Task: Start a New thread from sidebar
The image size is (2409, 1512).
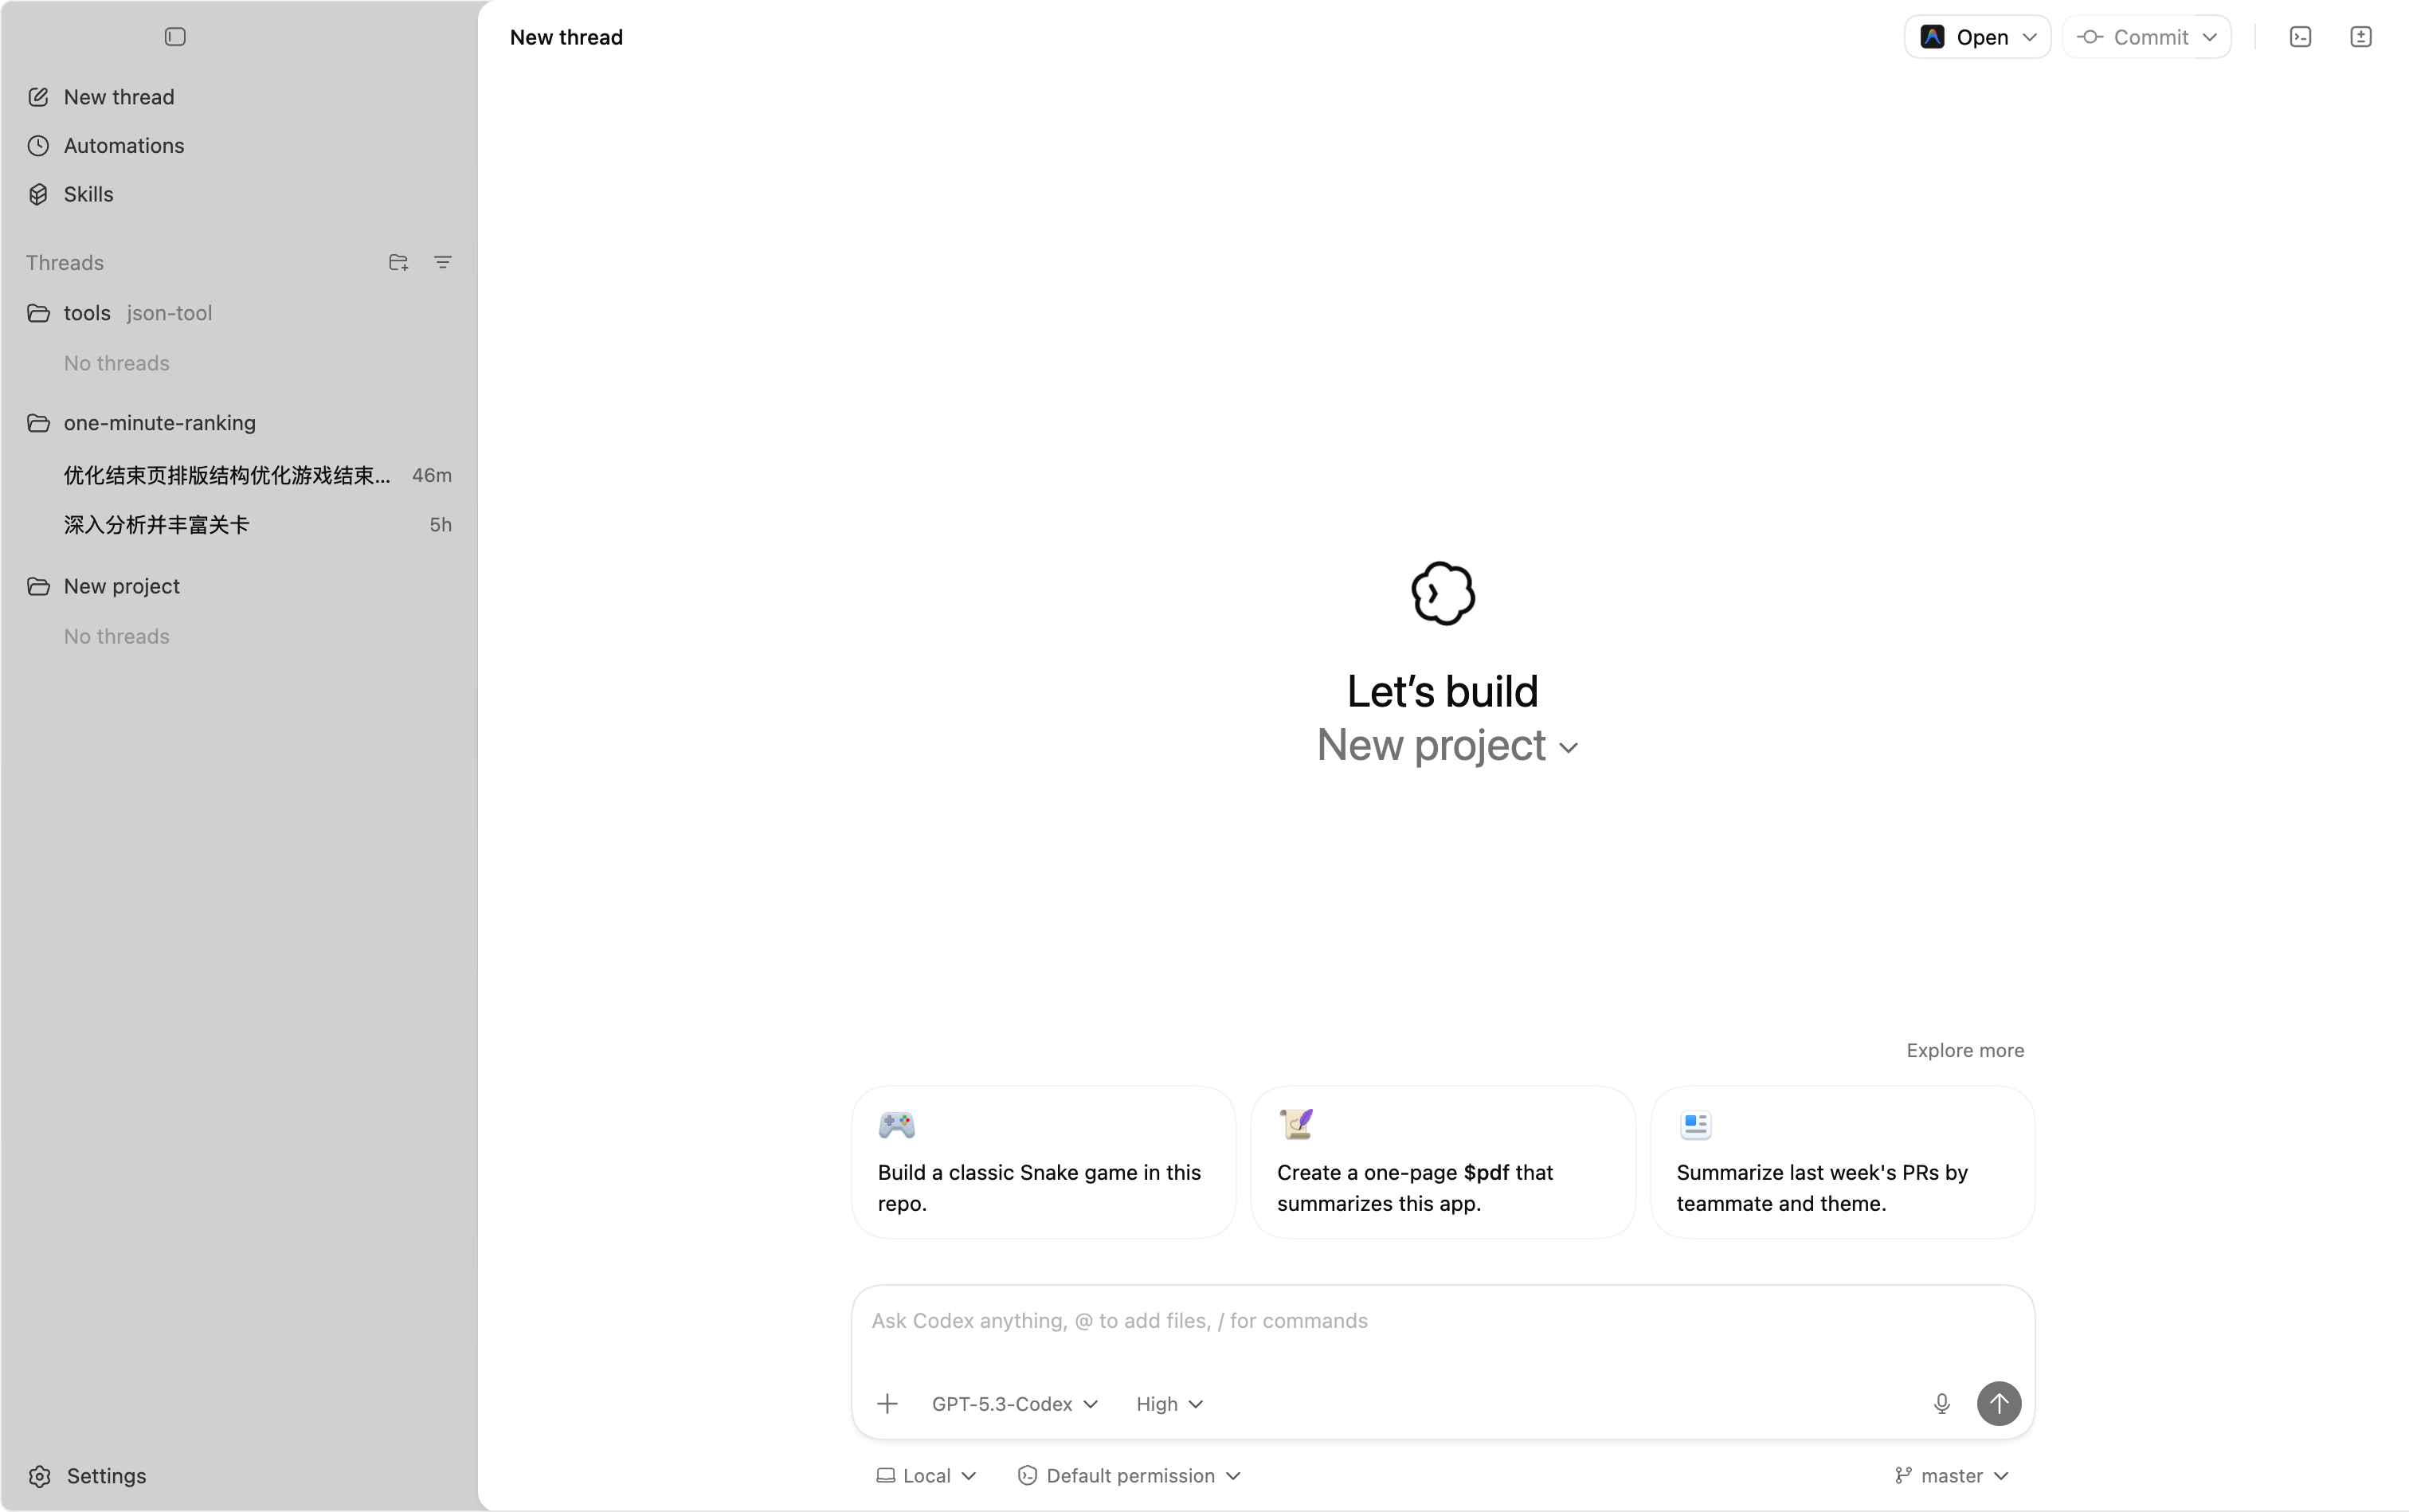Action: pos(118,97)
